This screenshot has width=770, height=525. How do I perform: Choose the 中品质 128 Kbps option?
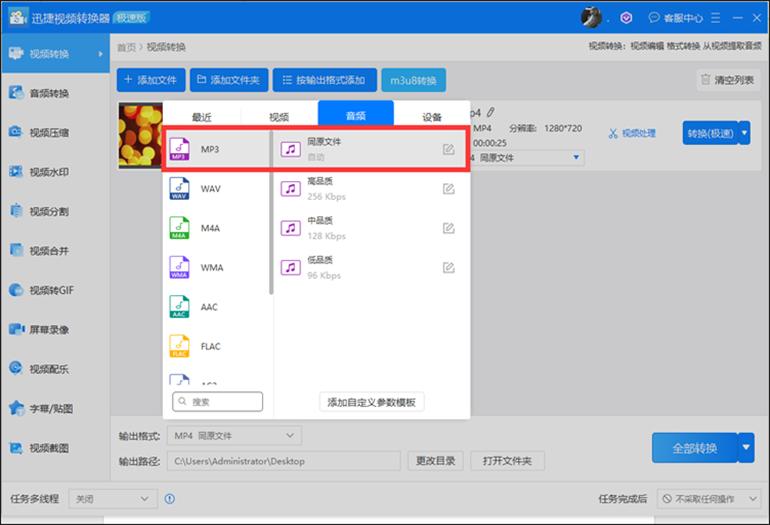pos(369,228)
